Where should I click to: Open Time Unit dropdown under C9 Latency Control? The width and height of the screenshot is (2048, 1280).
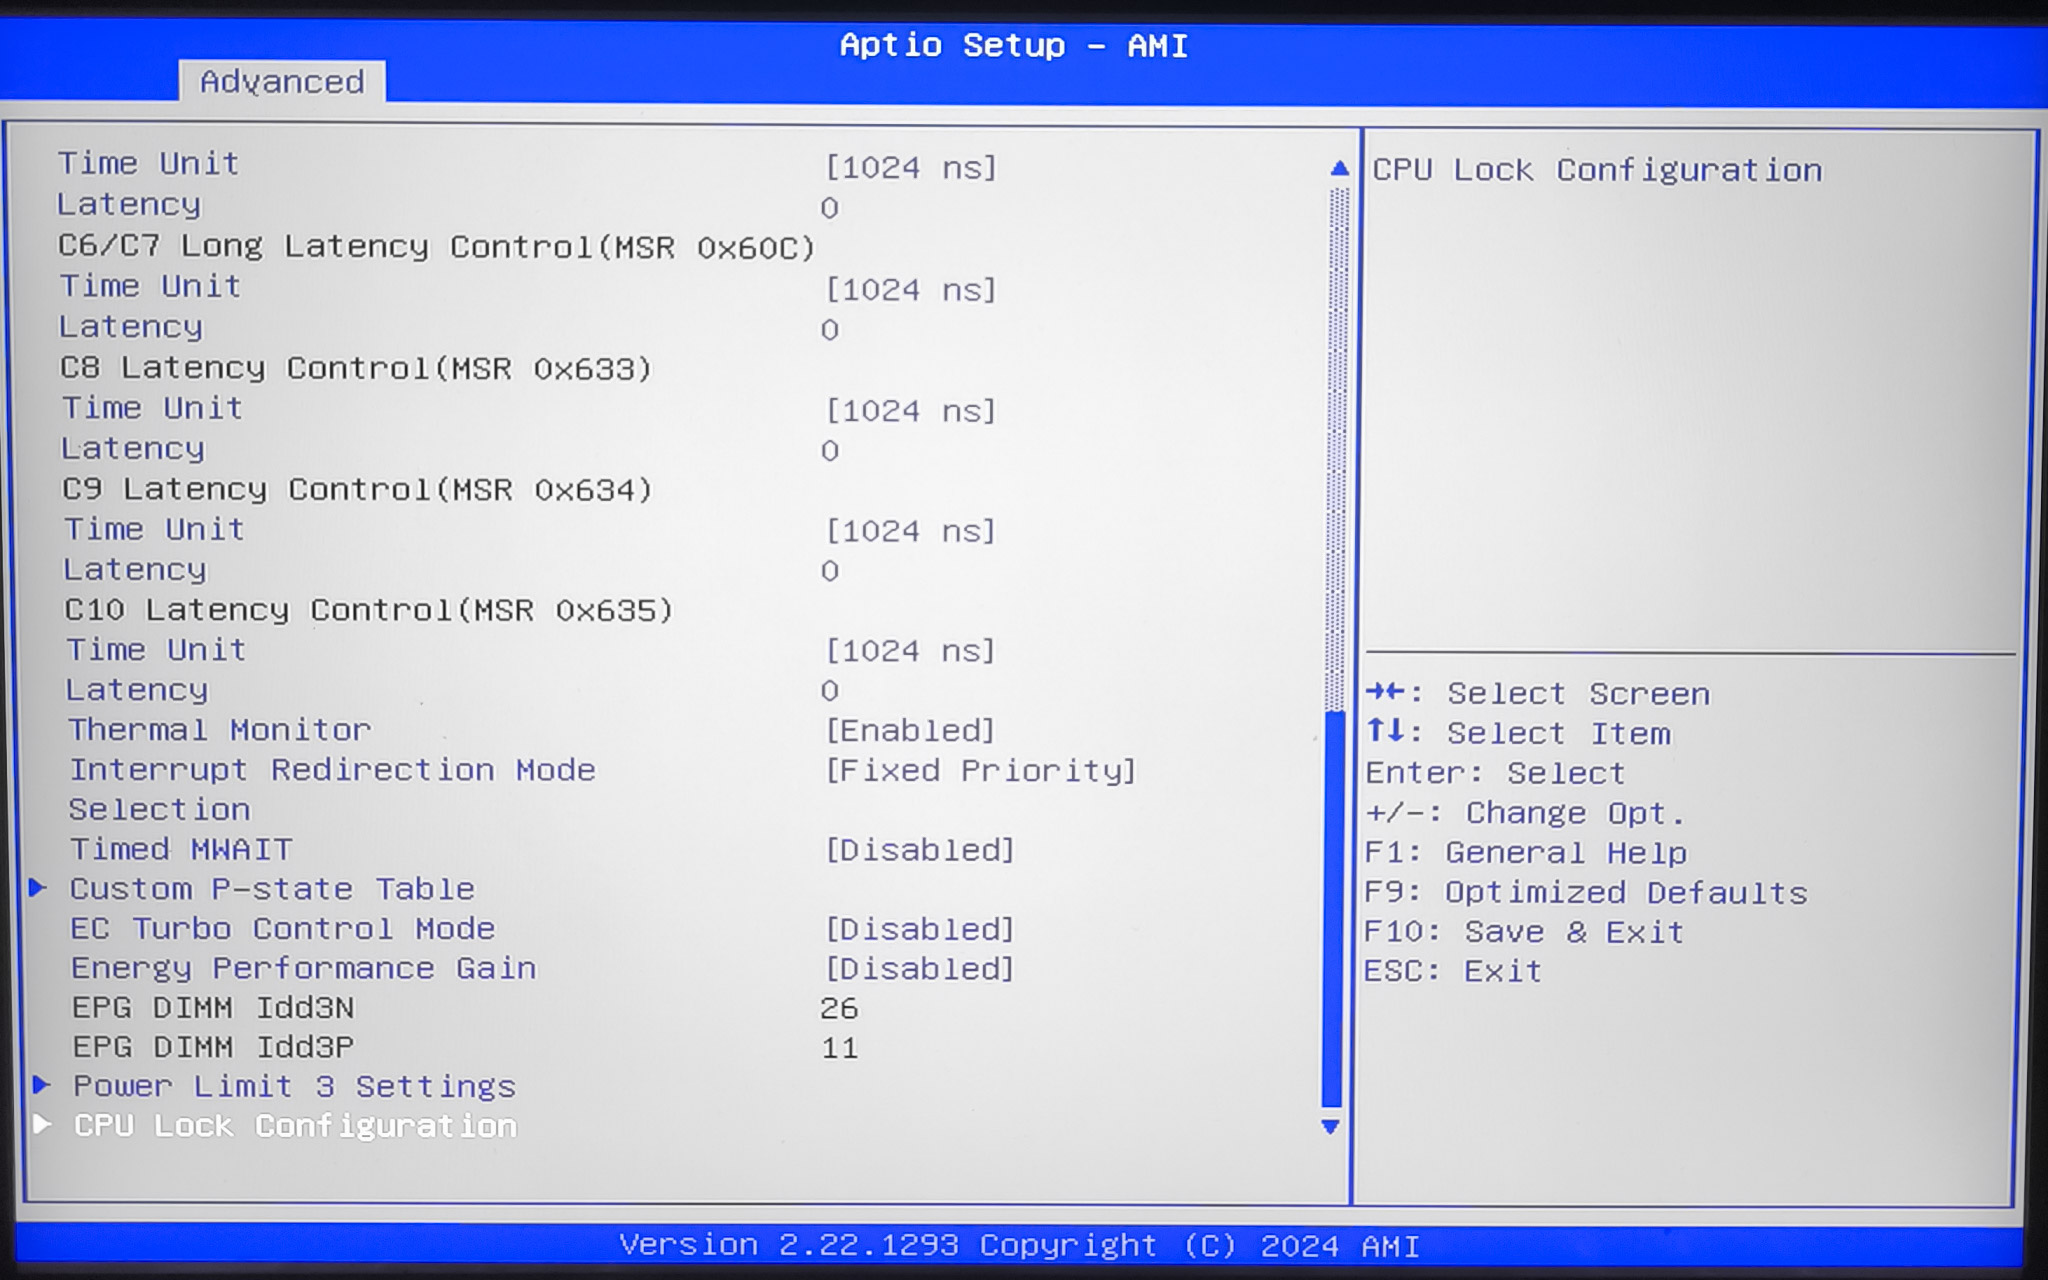910,531
